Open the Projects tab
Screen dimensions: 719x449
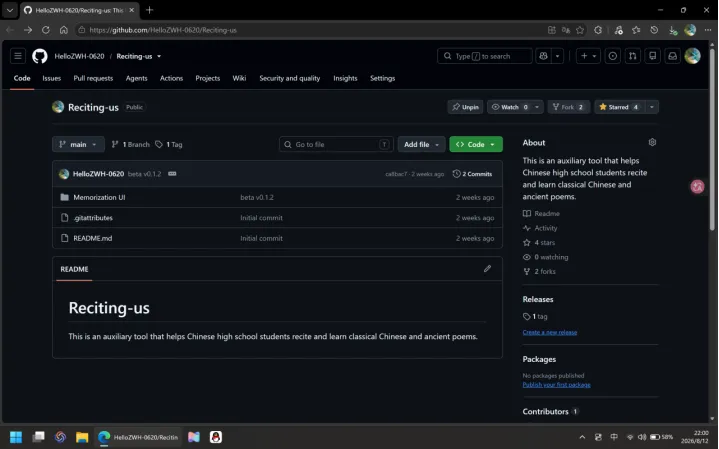coord(207,78)
